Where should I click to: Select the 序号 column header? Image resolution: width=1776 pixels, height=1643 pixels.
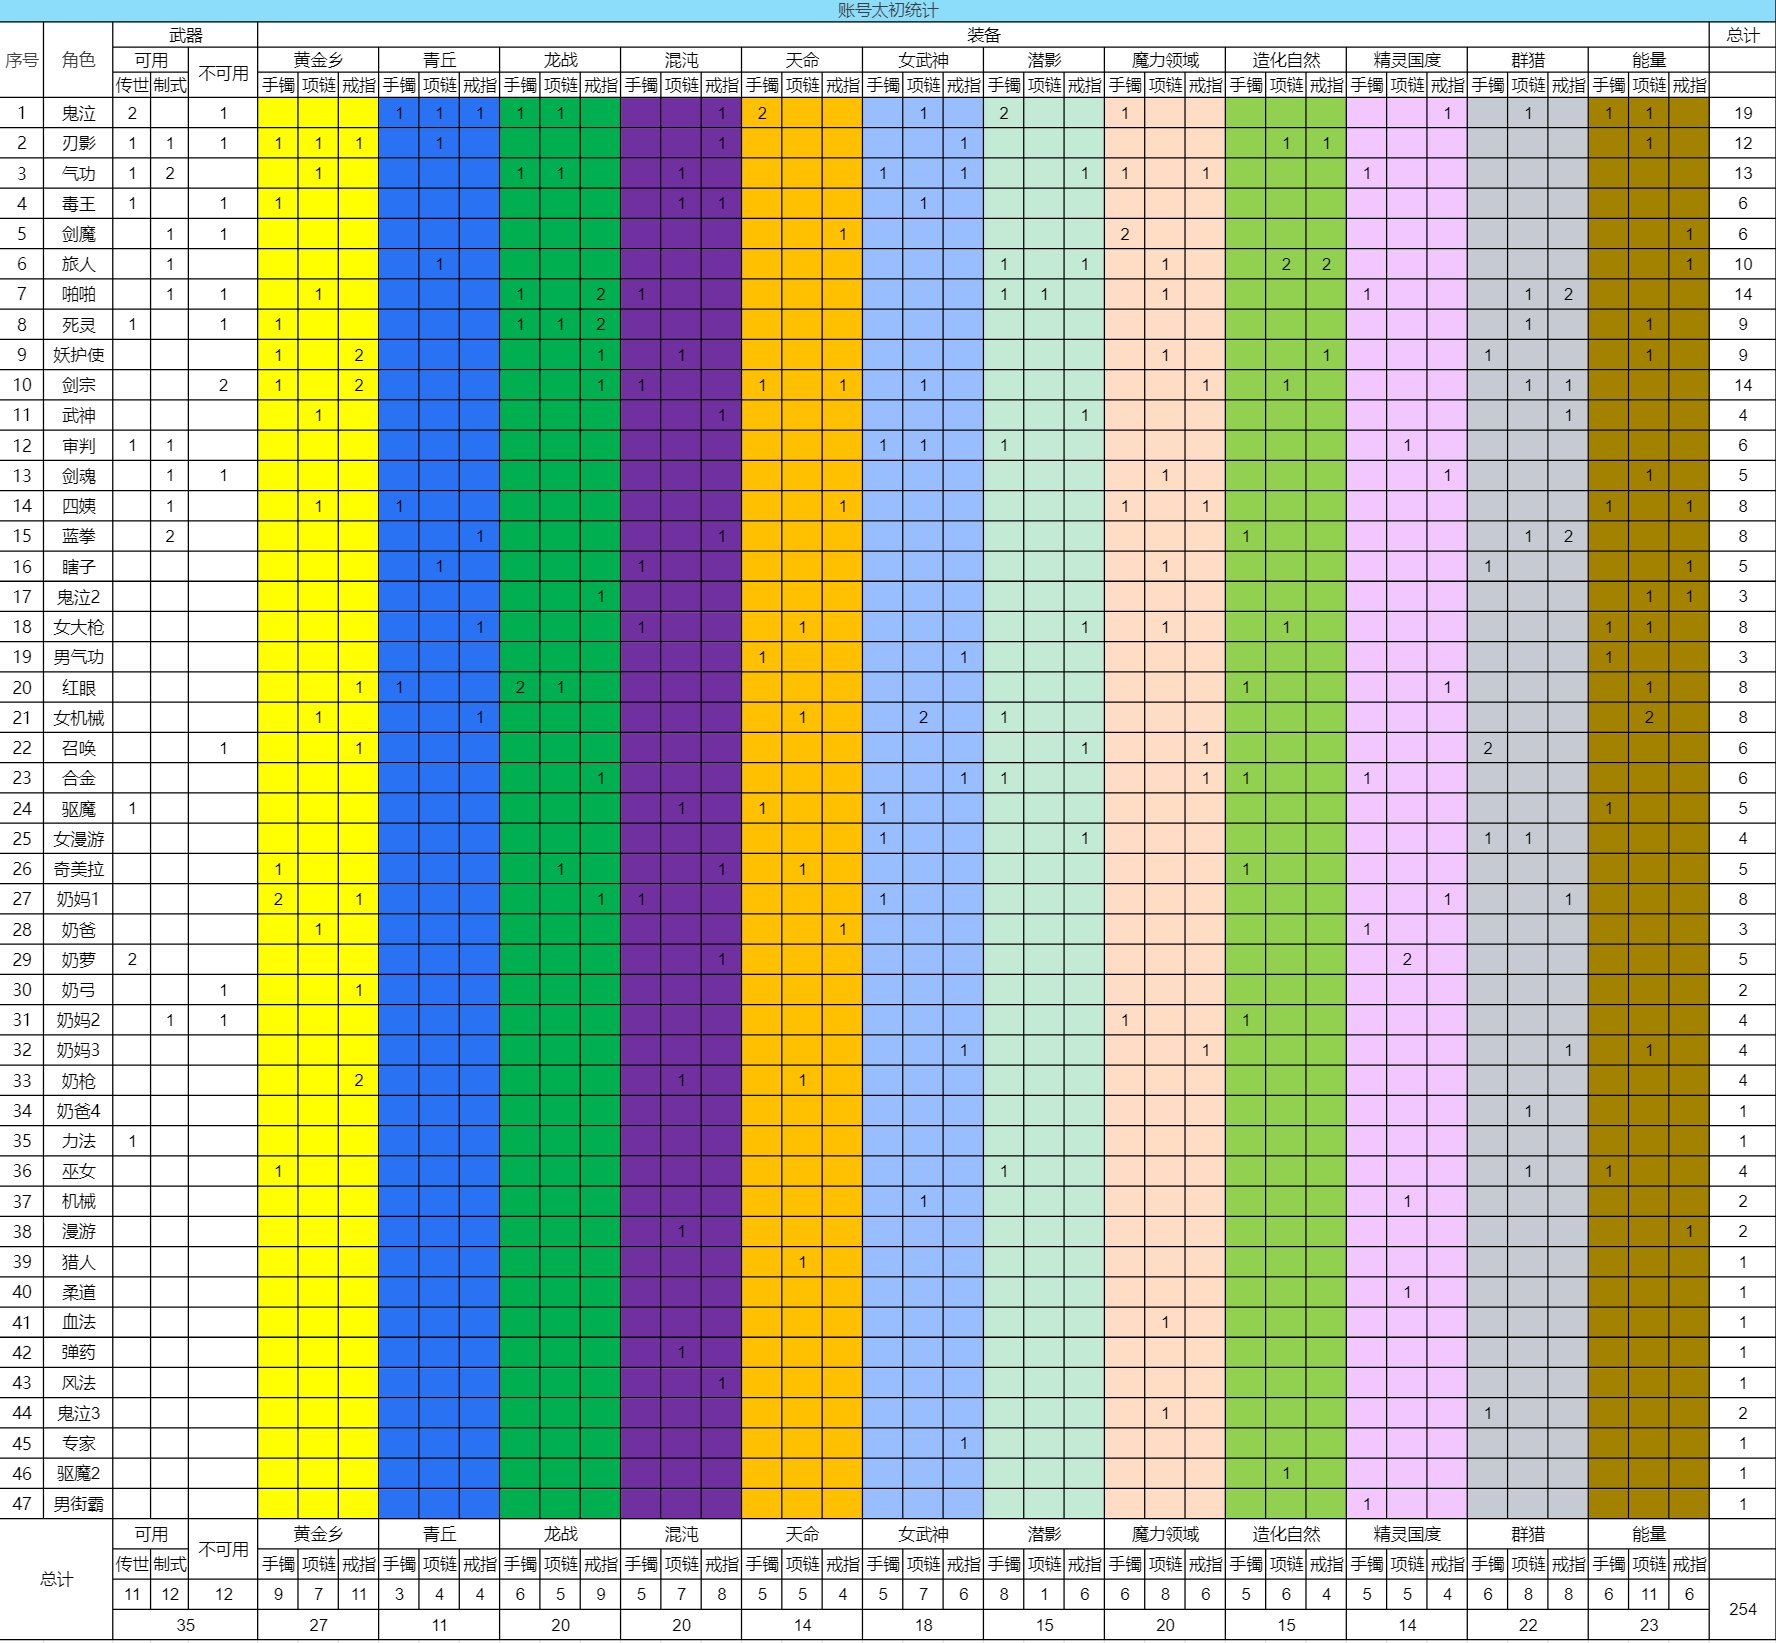22,60
